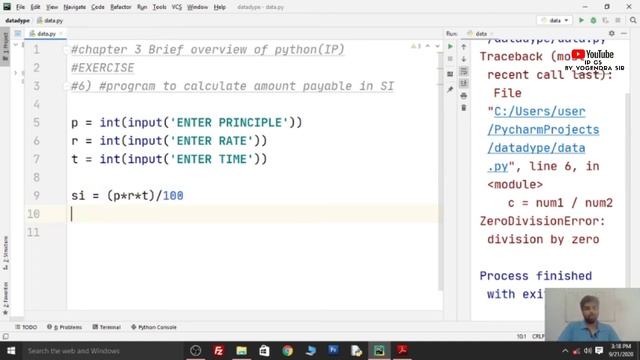Image resolution: width=640 pixels, height=360 pixels.
Task: Toggle the Structure tool window side tab
Action: [x=5, y=253]
